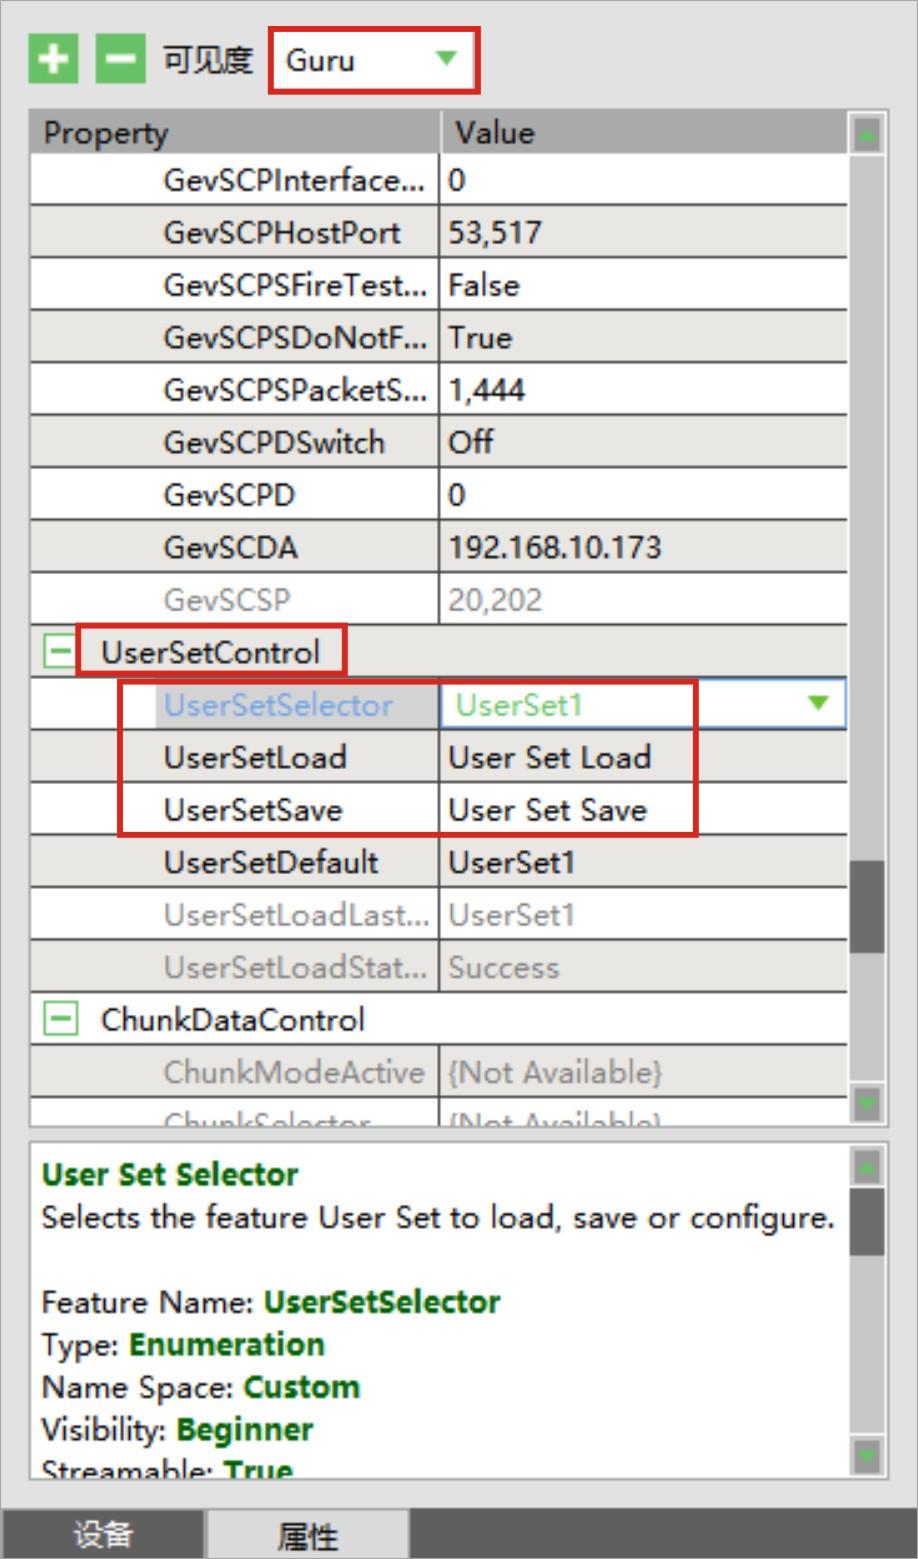
Task: Click the green minus collapse-all icon
Action: [120, 59]
